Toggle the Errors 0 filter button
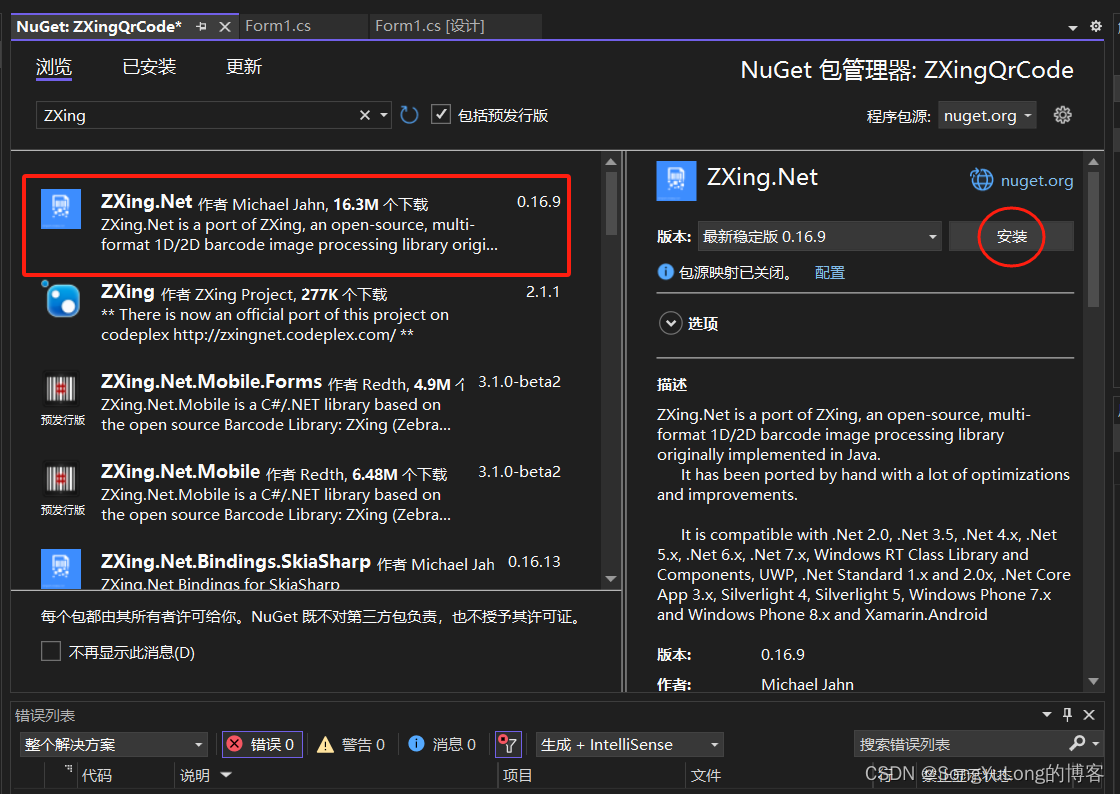 [x=262, y=745]
